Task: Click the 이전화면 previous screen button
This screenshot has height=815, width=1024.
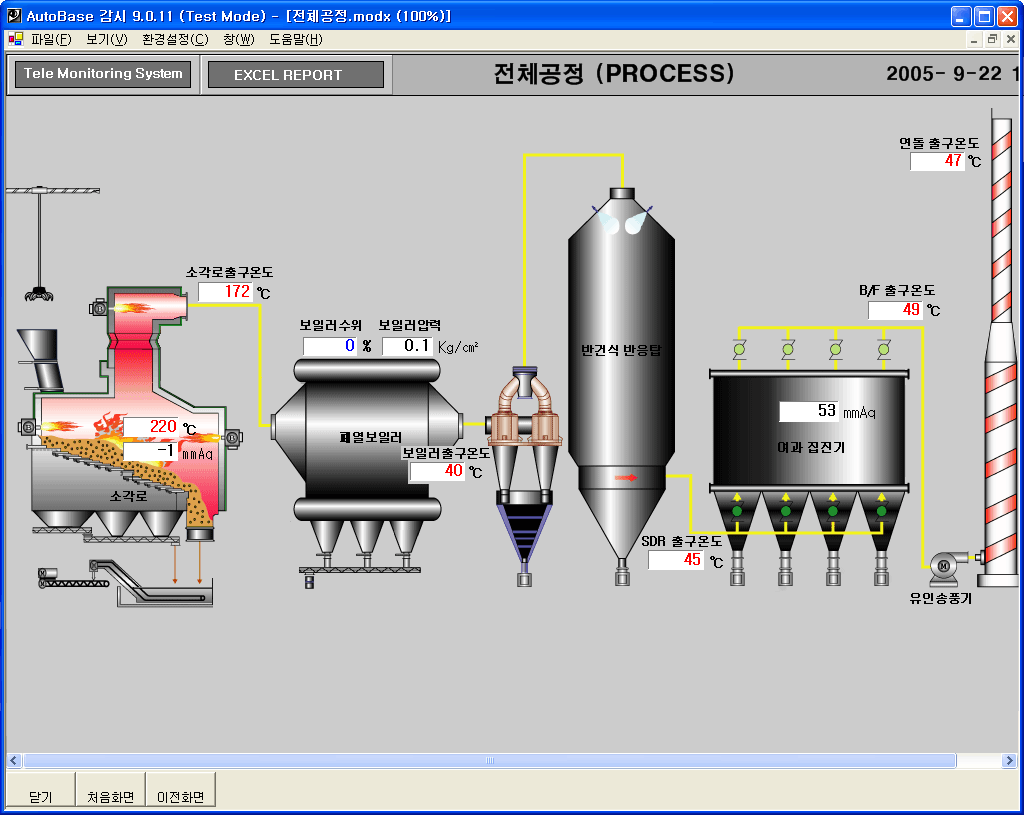Action: 180,797
